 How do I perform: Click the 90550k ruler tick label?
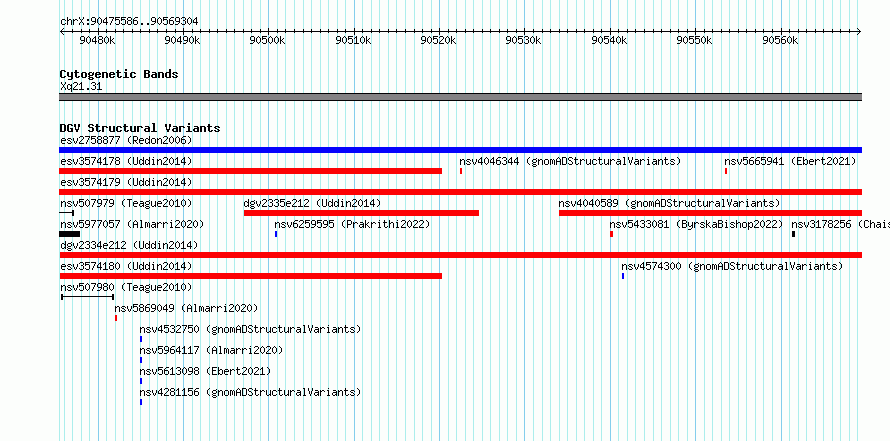(695, 40)
